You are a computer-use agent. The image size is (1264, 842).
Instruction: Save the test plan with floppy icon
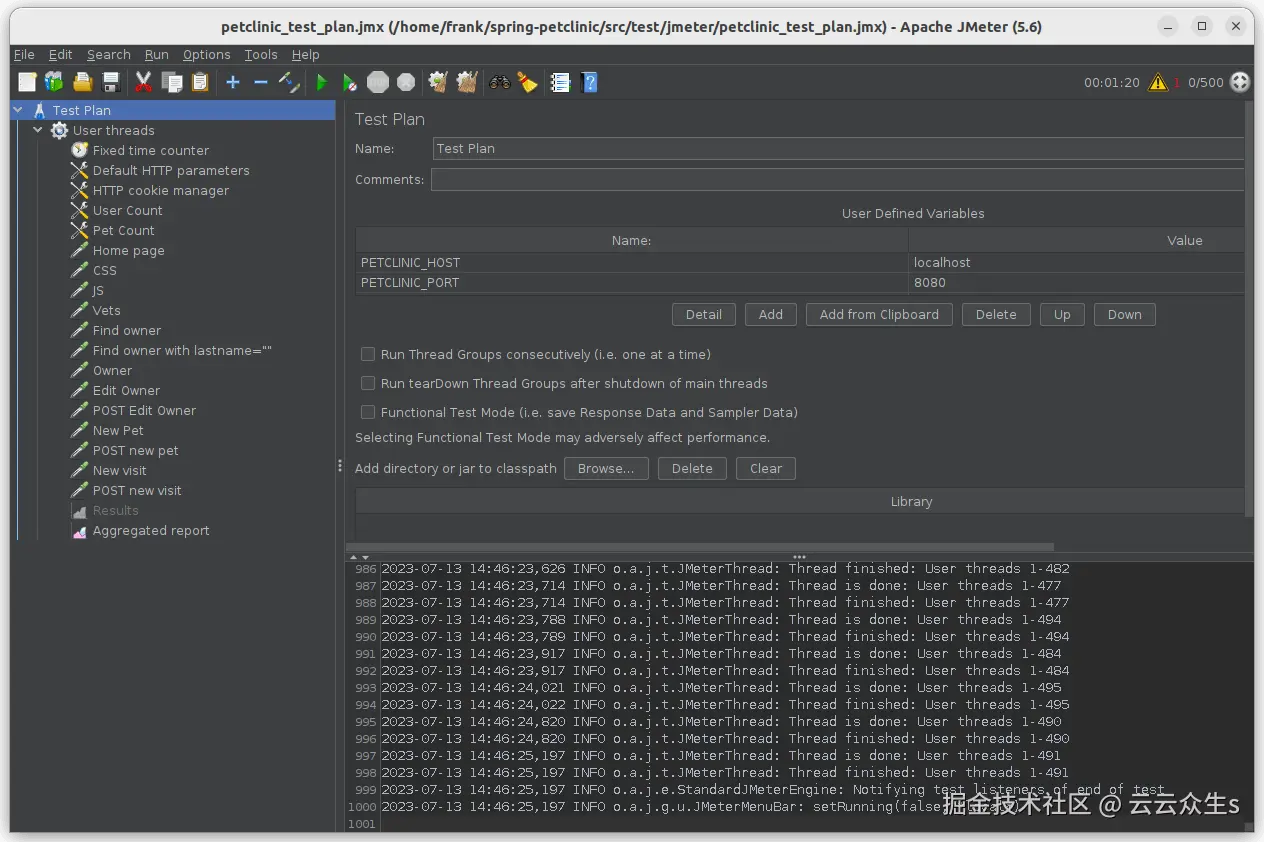pyautogui.click(x=111, y=83)
